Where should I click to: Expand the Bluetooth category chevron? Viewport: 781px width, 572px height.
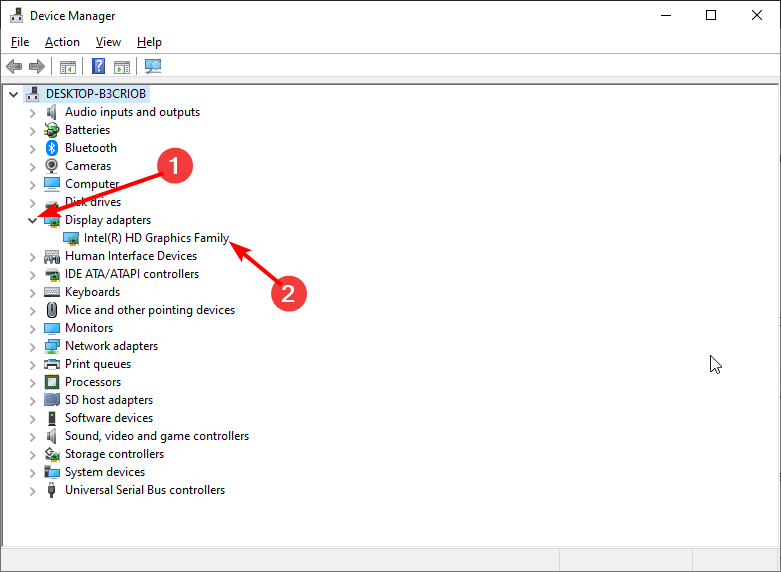(32, 148)
